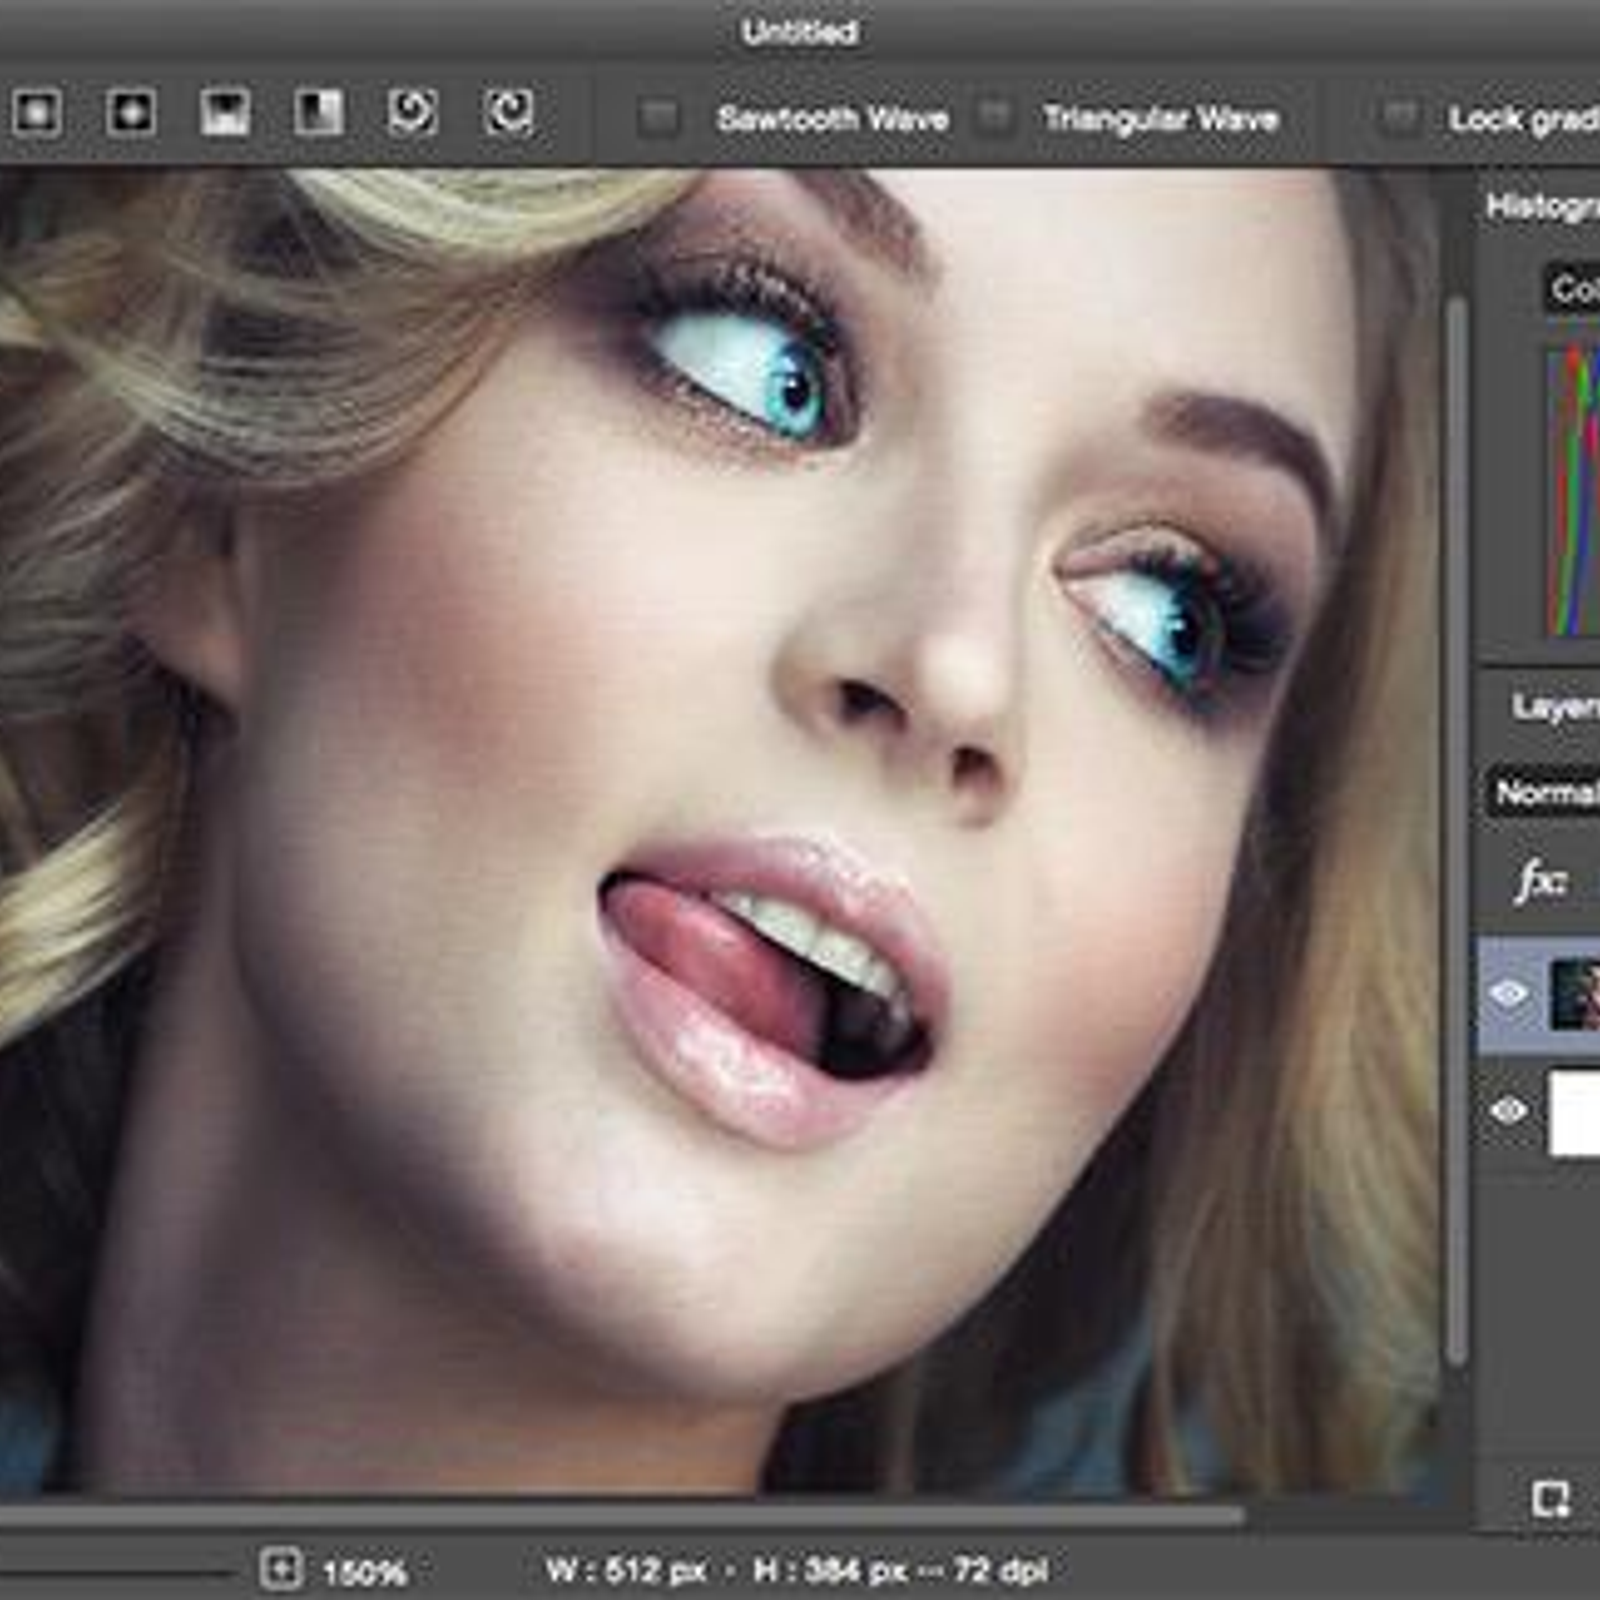The image size is (1600, 1600).
Task: Click the Histogram panel title
Action: point(1543,207)
